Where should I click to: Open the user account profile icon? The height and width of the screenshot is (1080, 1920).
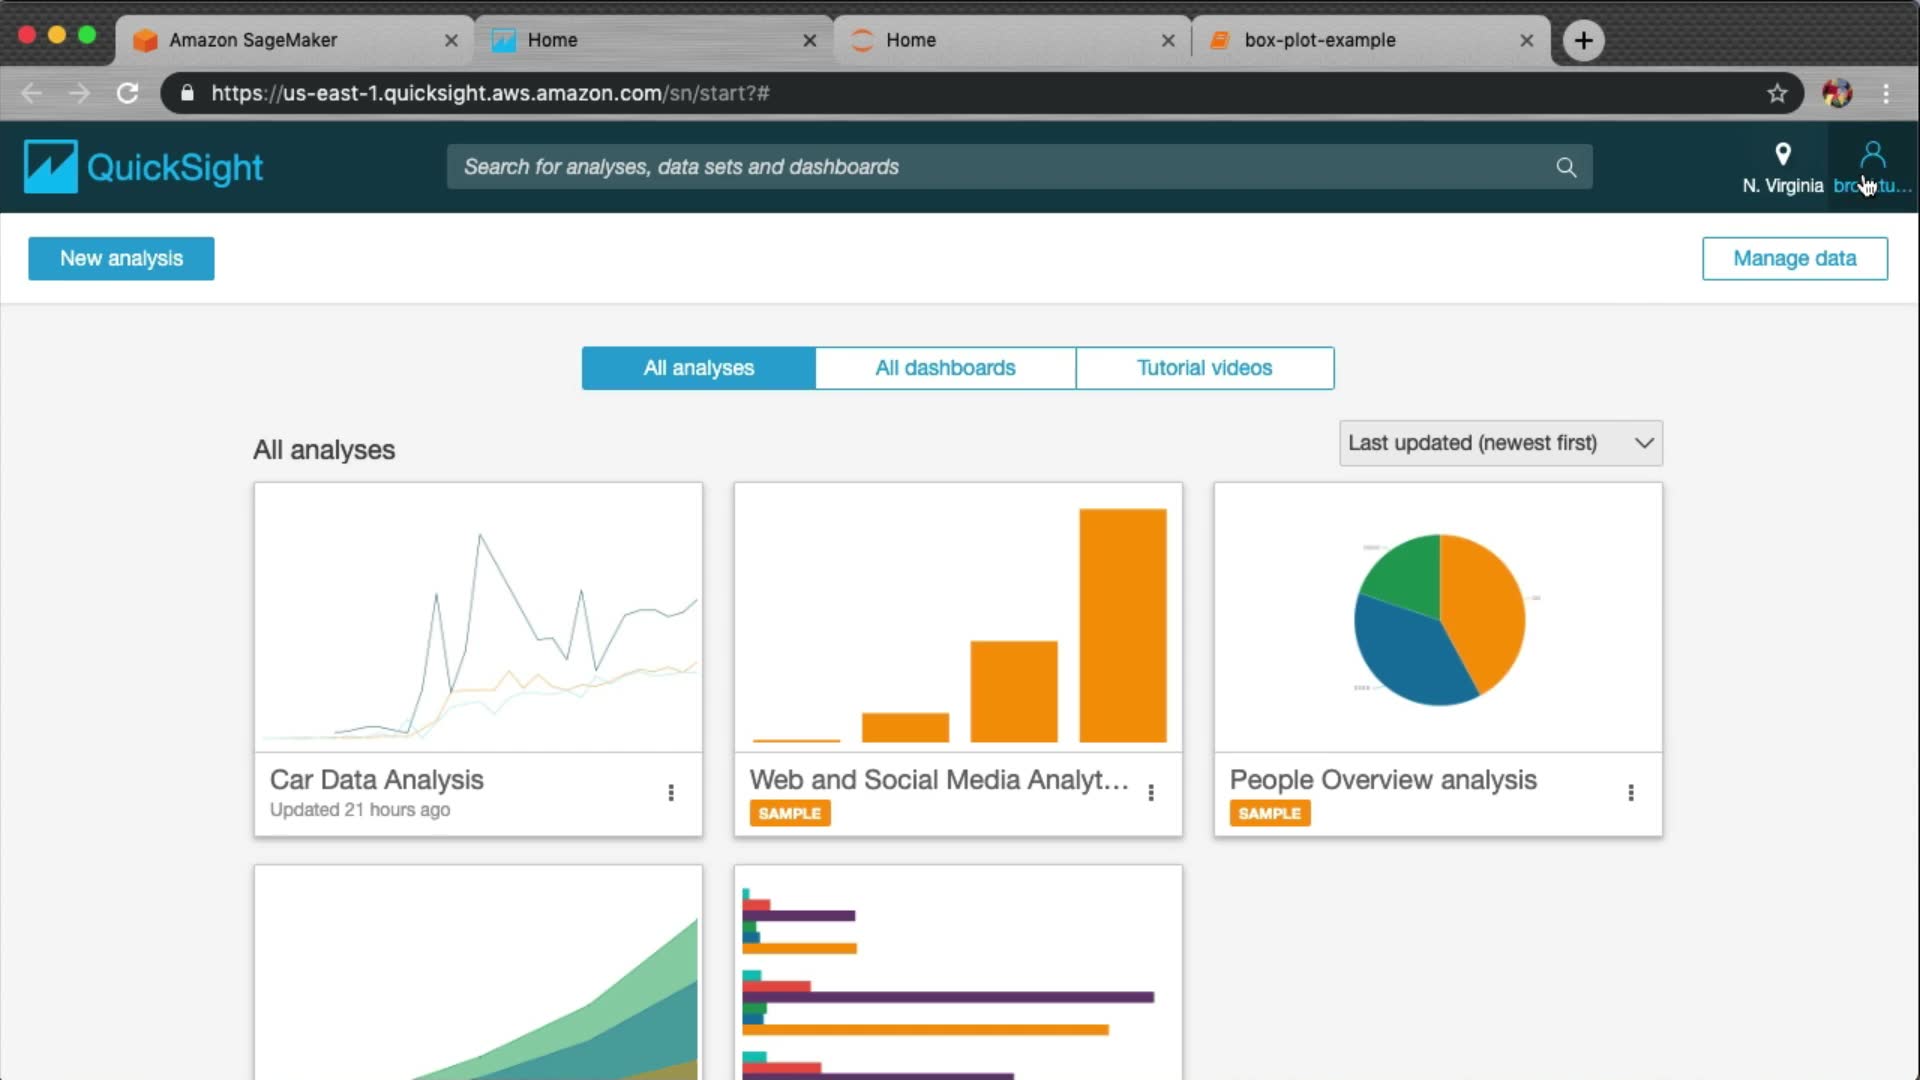coord(1872,156)
